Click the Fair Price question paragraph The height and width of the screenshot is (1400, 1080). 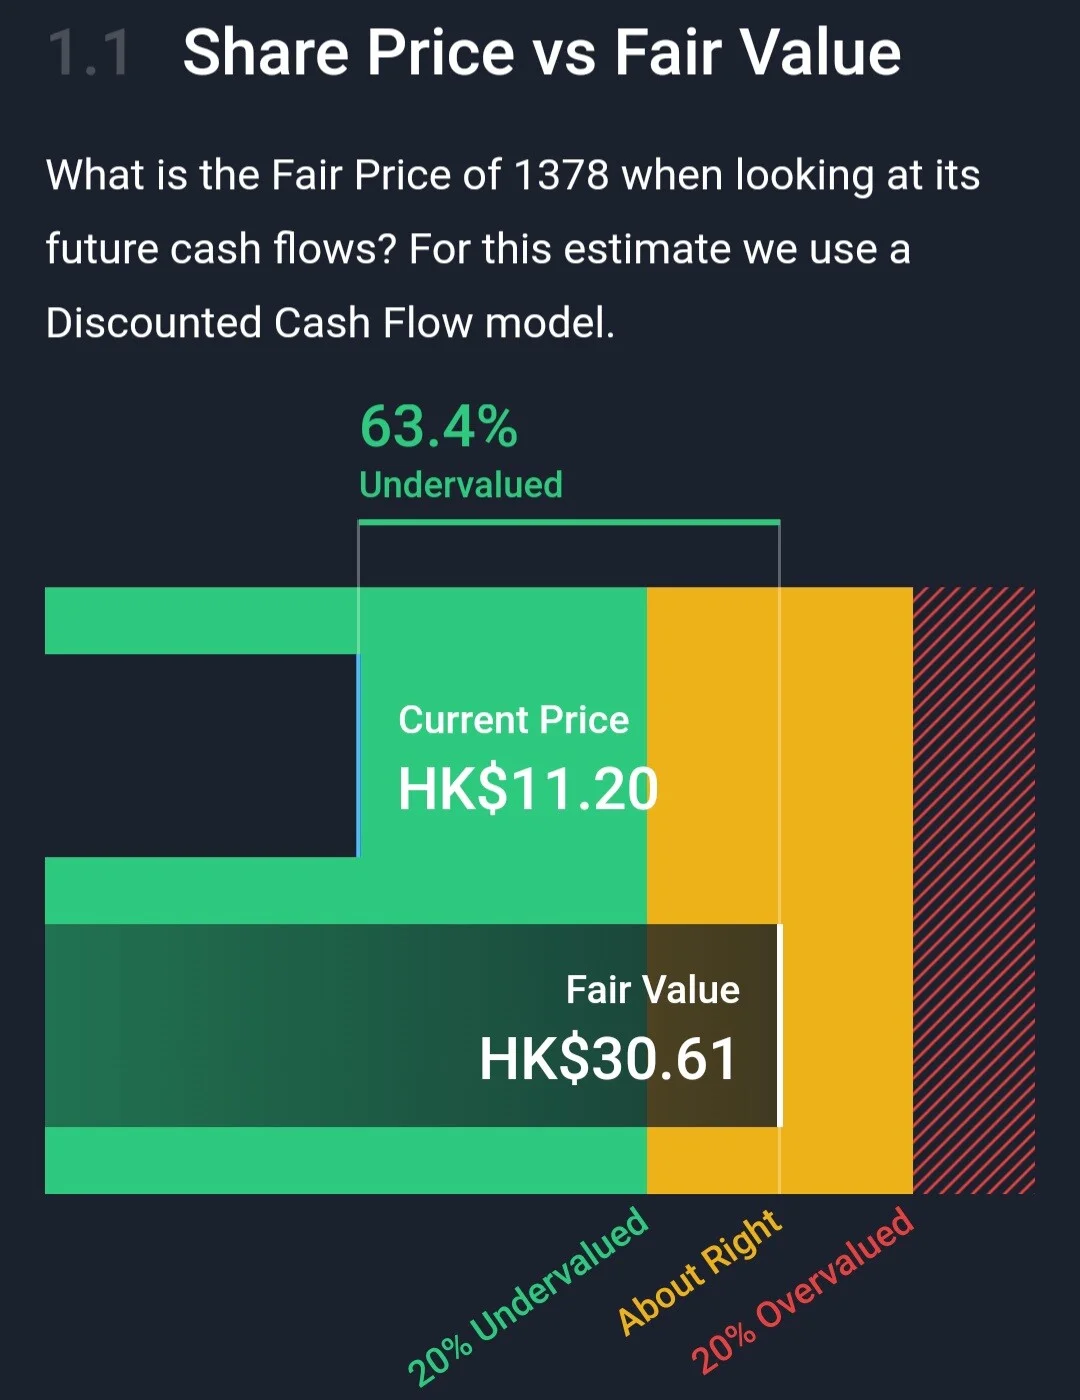(512, 249)
